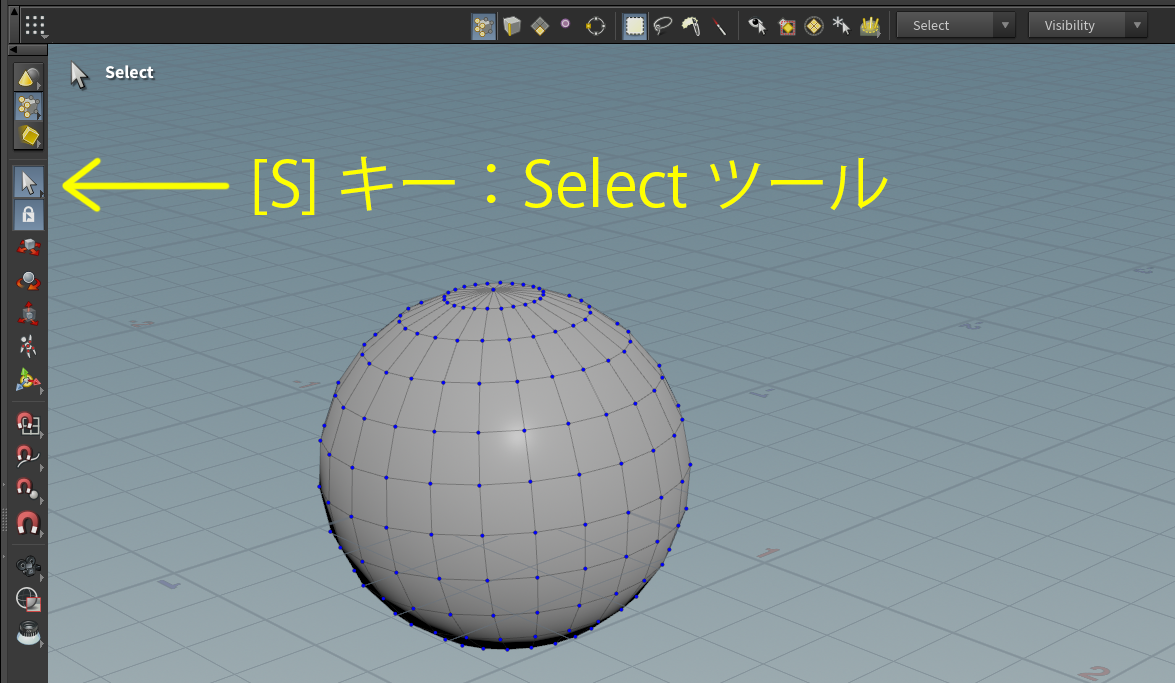Open the dotted-grid pane options menu
The width and height of the screenshot is (1175, 683).
click(35, 25)
